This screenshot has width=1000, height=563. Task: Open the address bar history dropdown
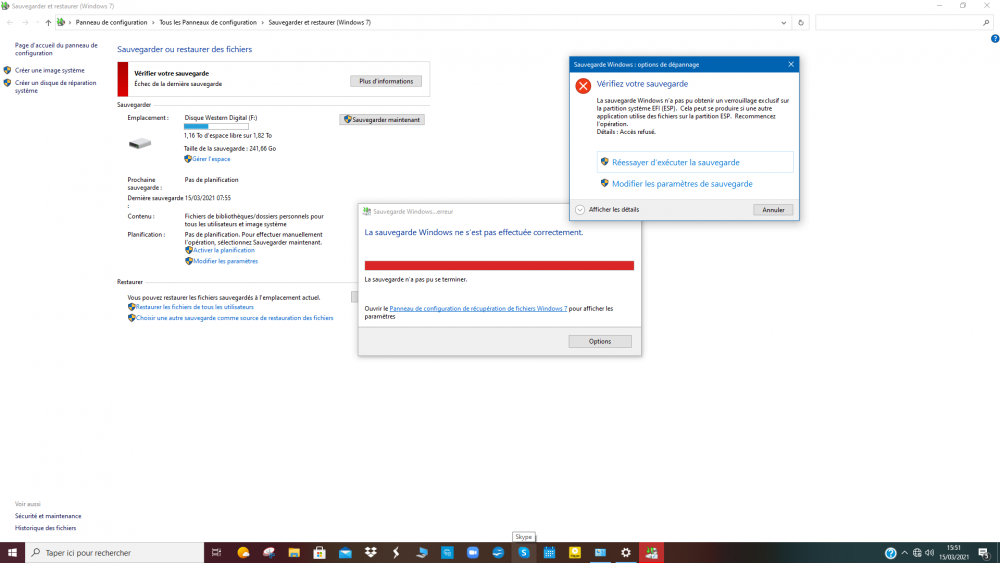[784, 22]
